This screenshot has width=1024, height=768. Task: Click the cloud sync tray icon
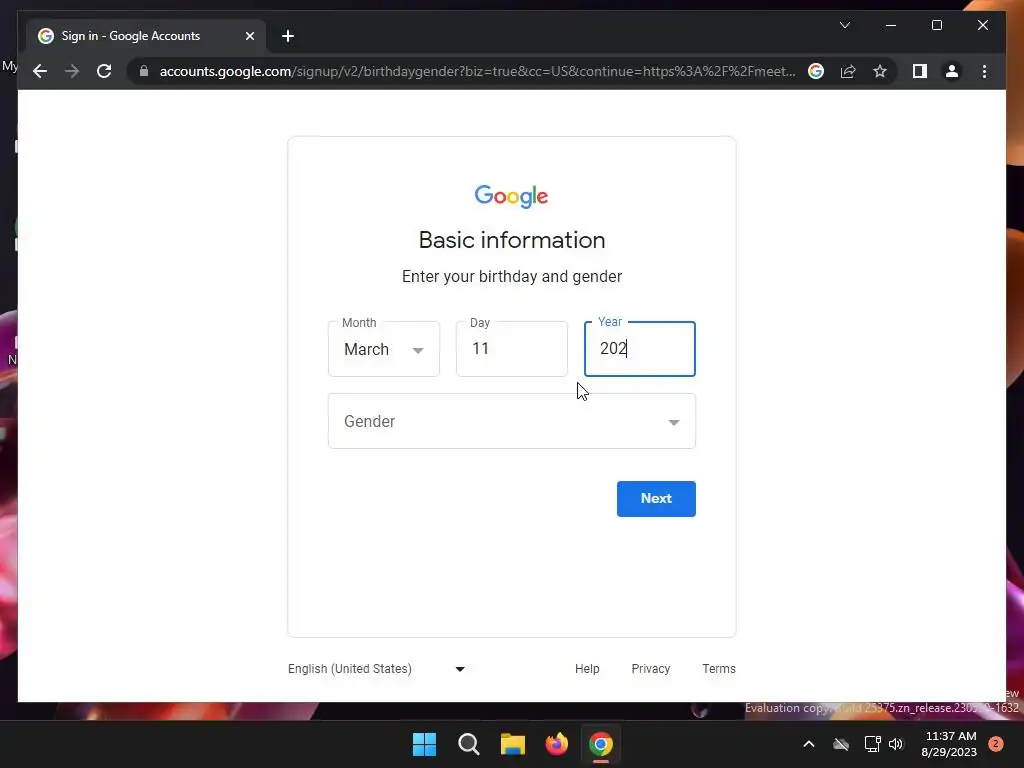841,744
